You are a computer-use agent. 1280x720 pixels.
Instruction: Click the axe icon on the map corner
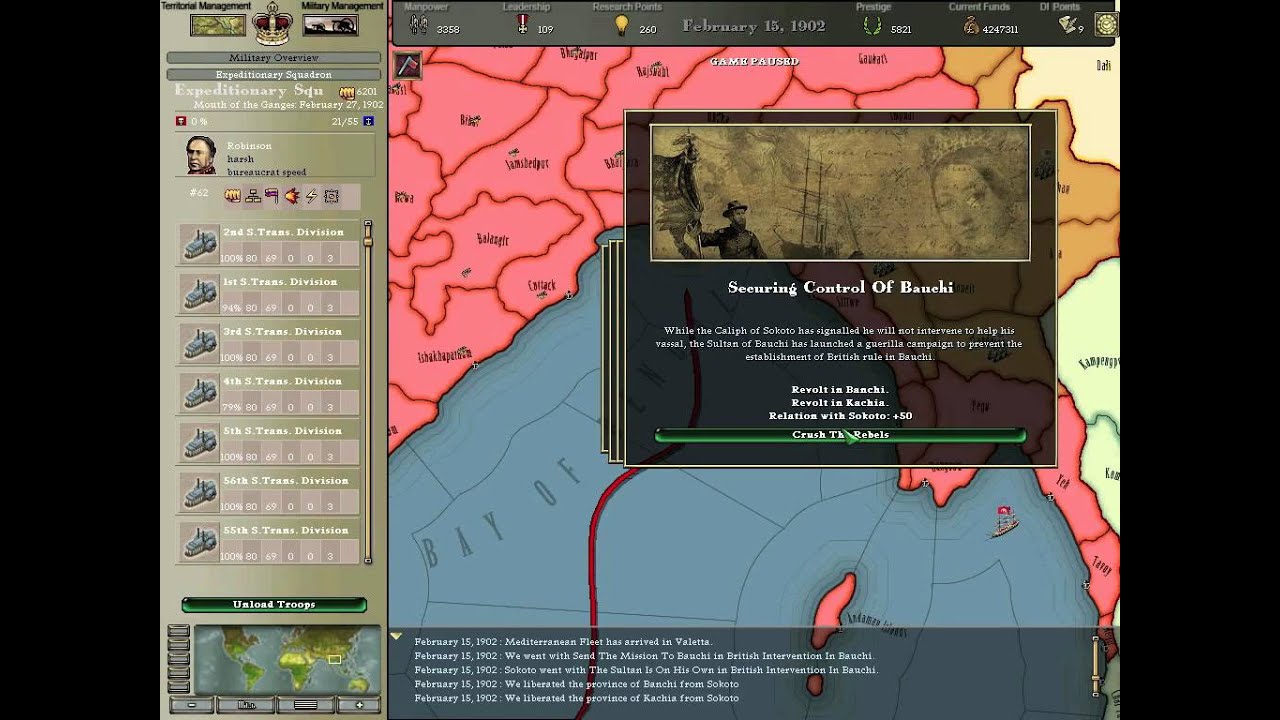(408, 65)
